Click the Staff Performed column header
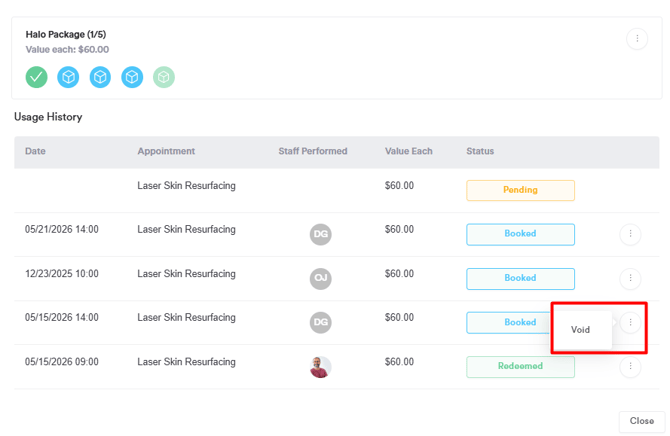The height and width of the screenshot is (436, 670). [313, 151]
